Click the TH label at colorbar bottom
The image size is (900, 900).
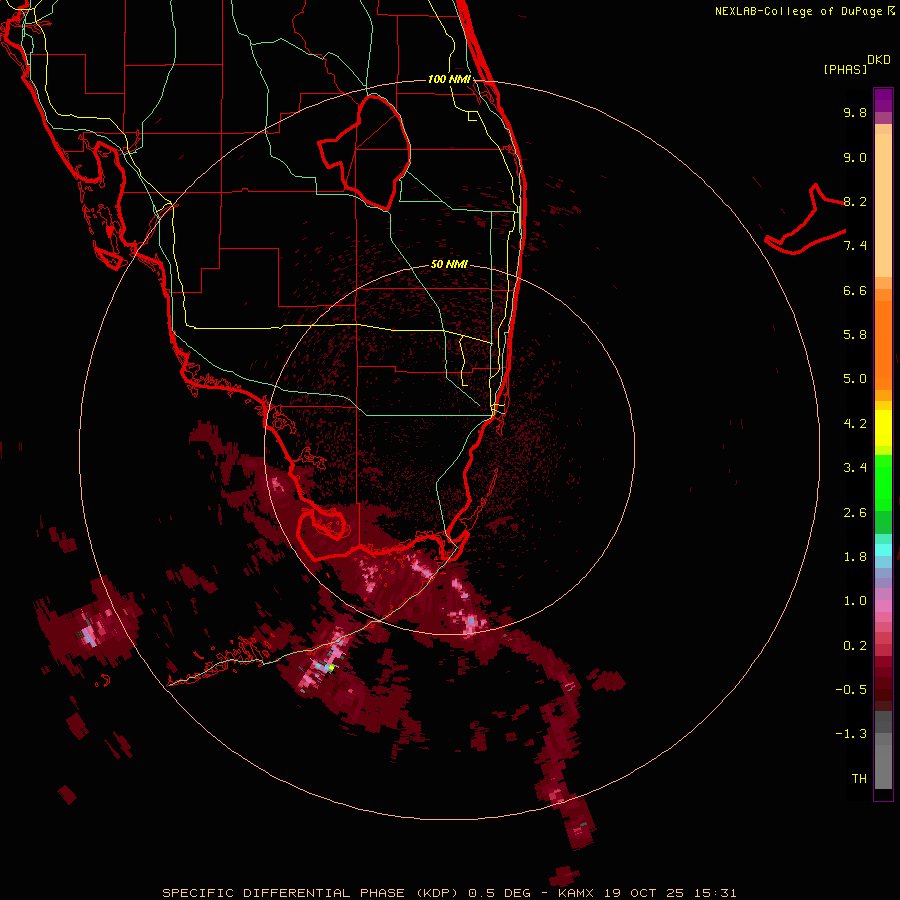tap(859, 779)
